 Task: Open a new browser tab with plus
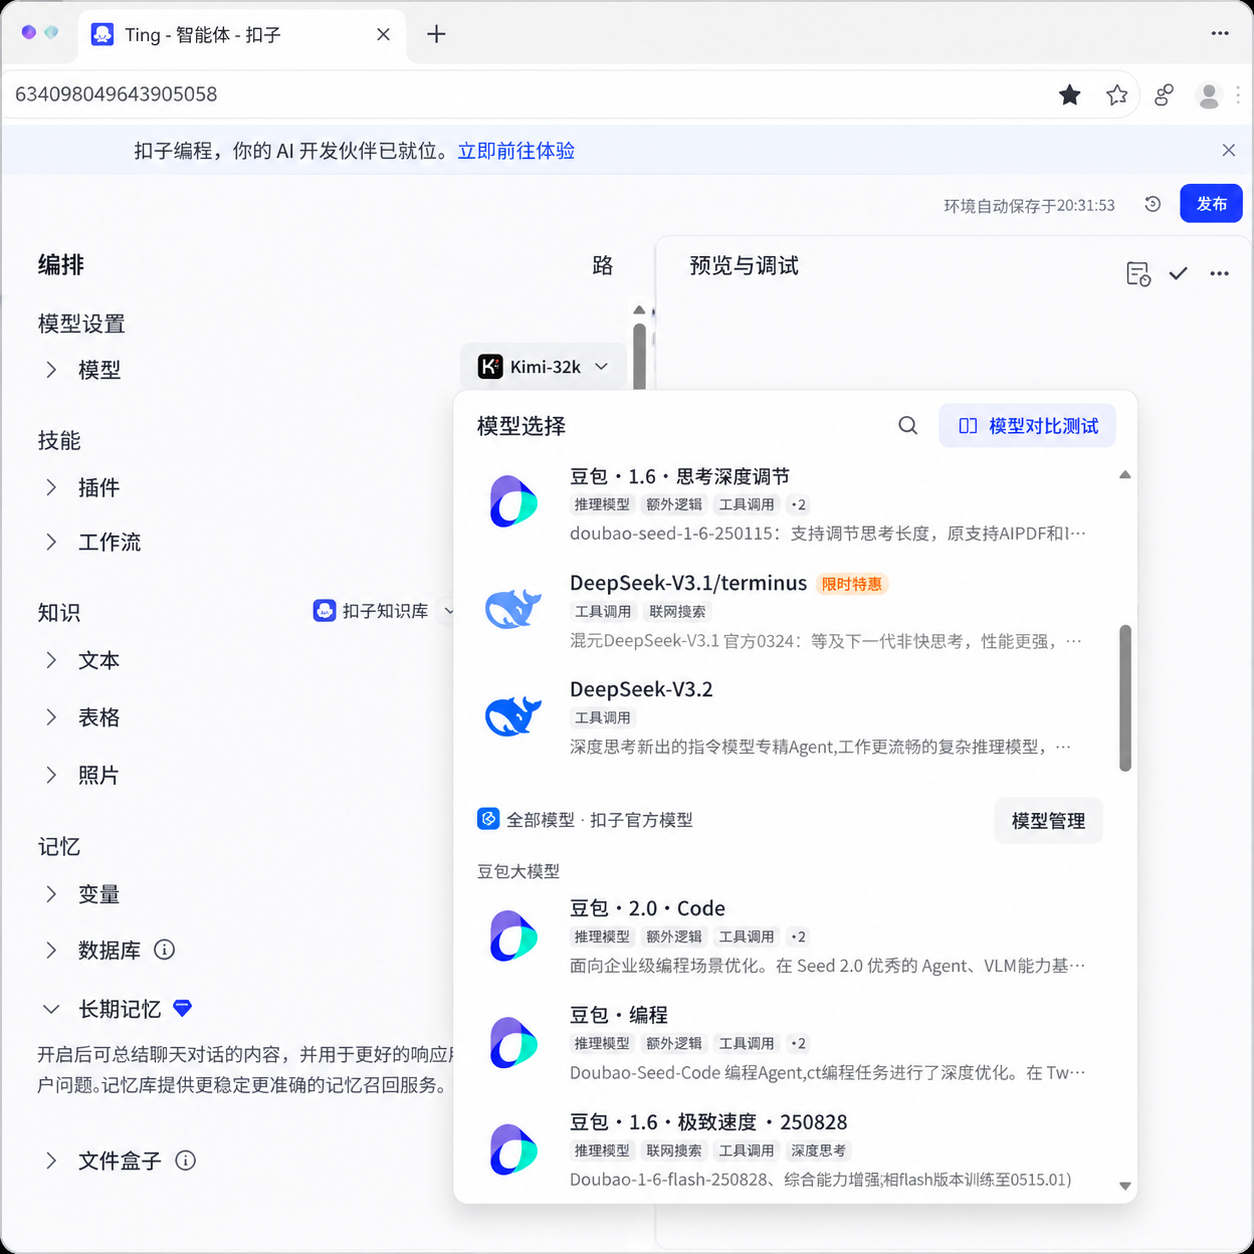436,34
